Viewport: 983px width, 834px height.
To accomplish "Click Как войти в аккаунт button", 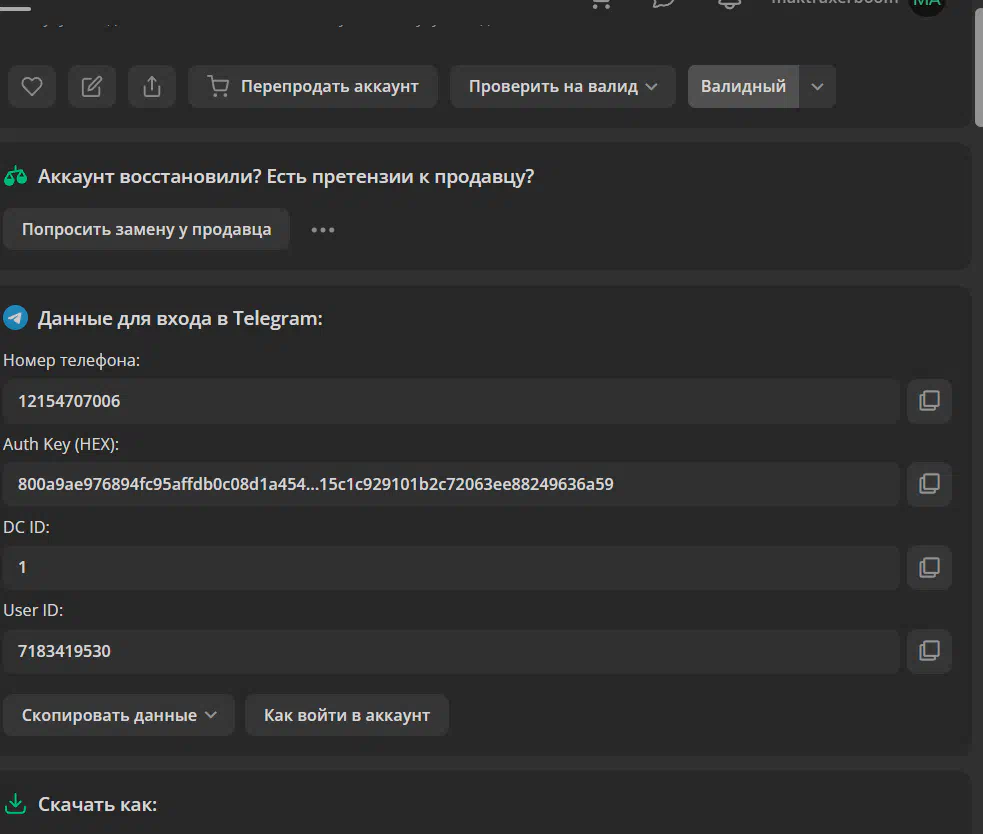I will 347,715.
